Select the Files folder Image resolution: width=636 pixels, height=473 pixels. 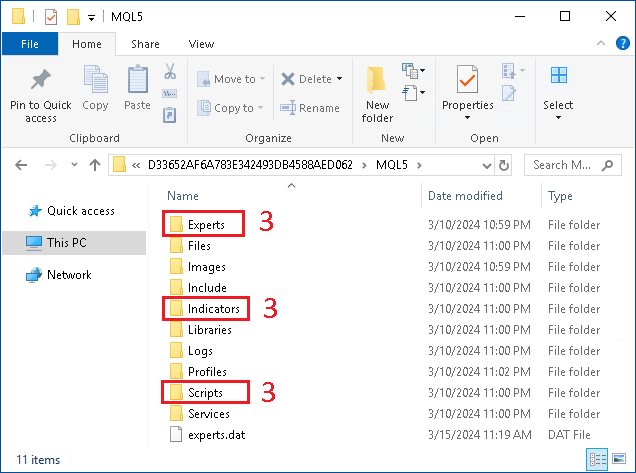coord(190,246)
